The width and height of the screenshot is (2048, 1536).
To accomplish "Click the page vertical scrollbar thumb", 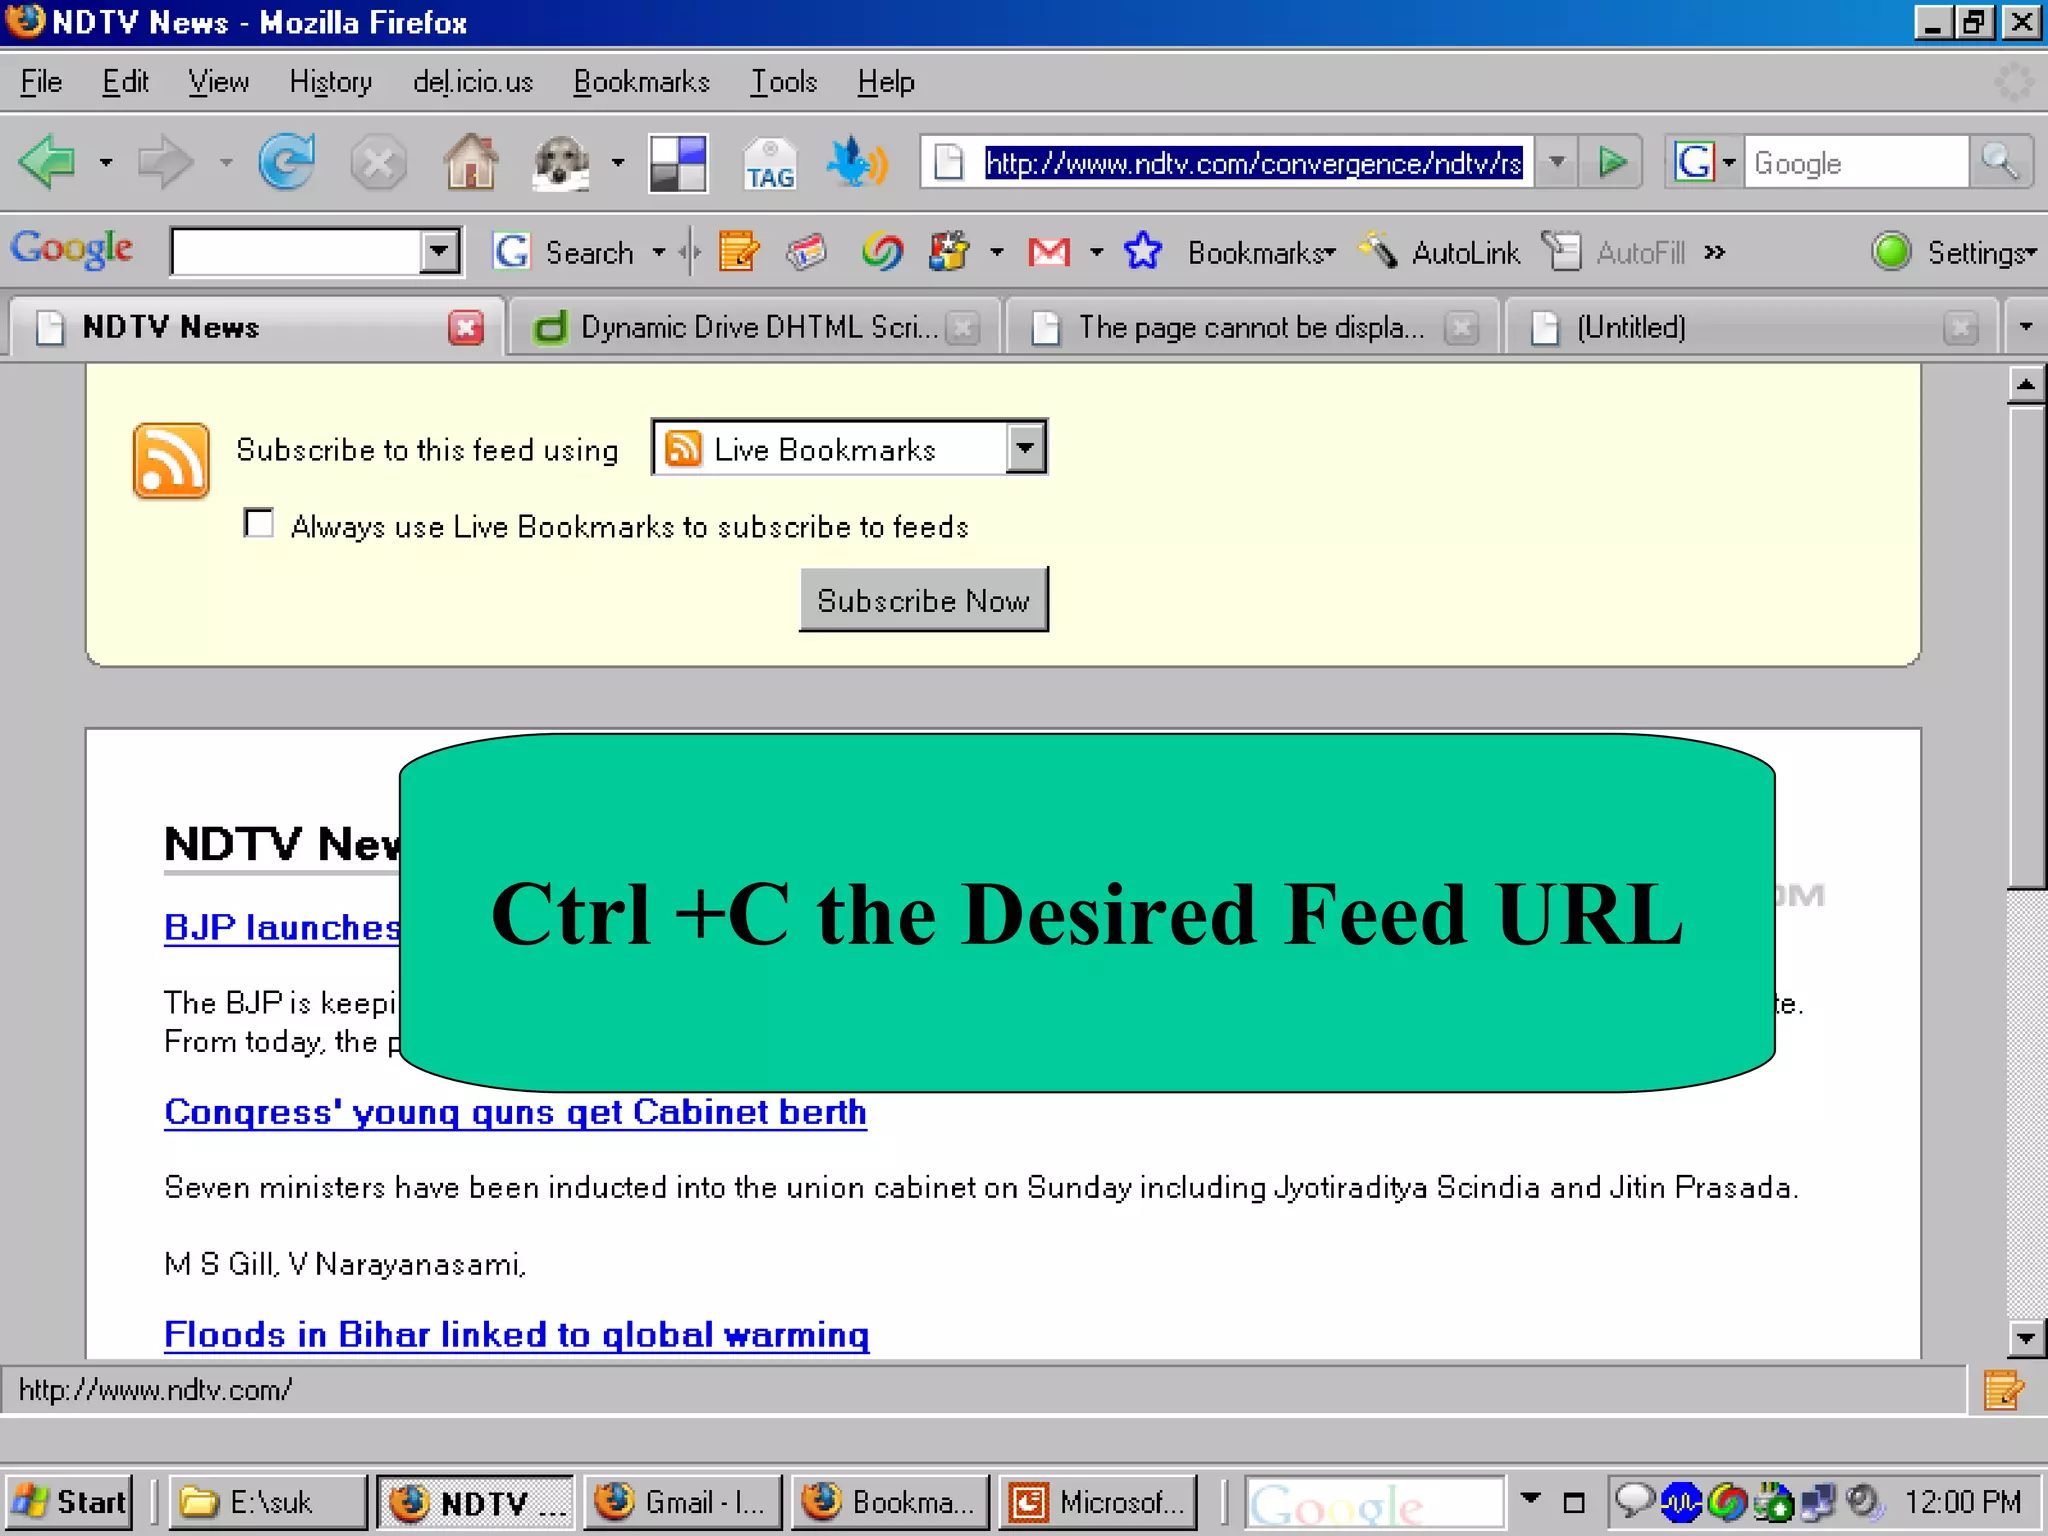I will 2027,646.
